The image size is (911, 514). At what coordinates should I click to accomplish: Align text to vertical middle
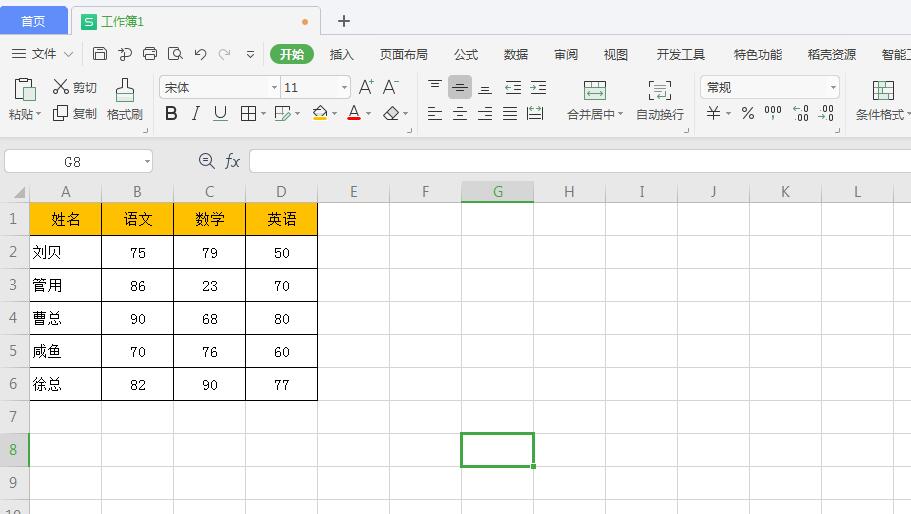click(460, 87)
